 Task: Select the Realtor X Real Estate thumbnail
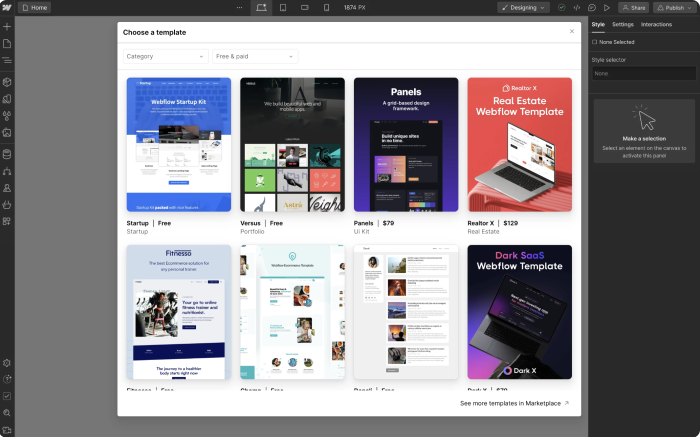click(520, 145)
